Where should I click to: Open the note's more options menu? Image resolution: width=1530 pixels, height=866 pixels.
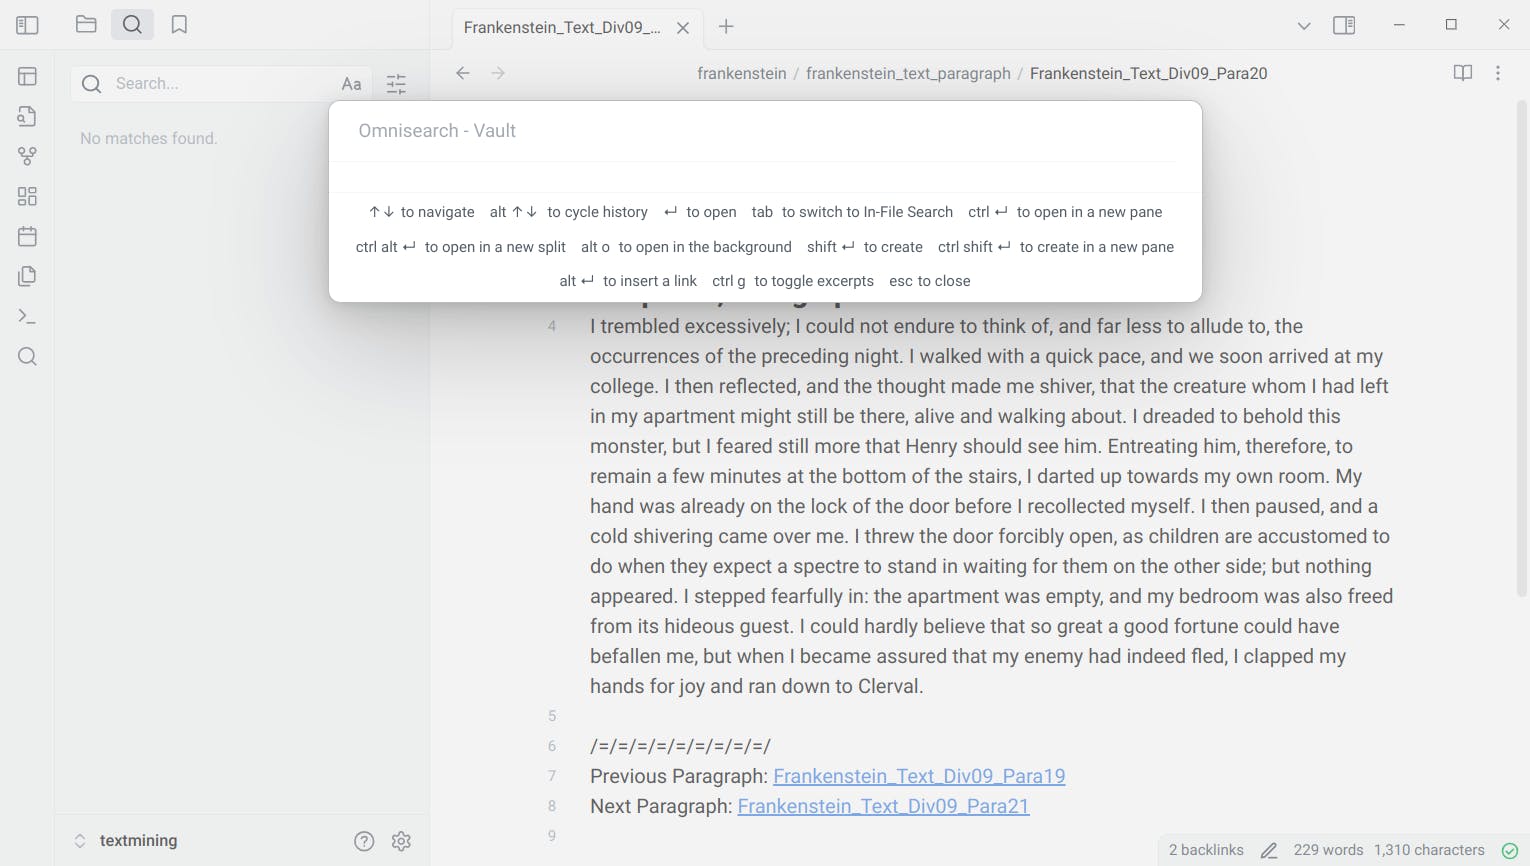[x=1497, y=73]
